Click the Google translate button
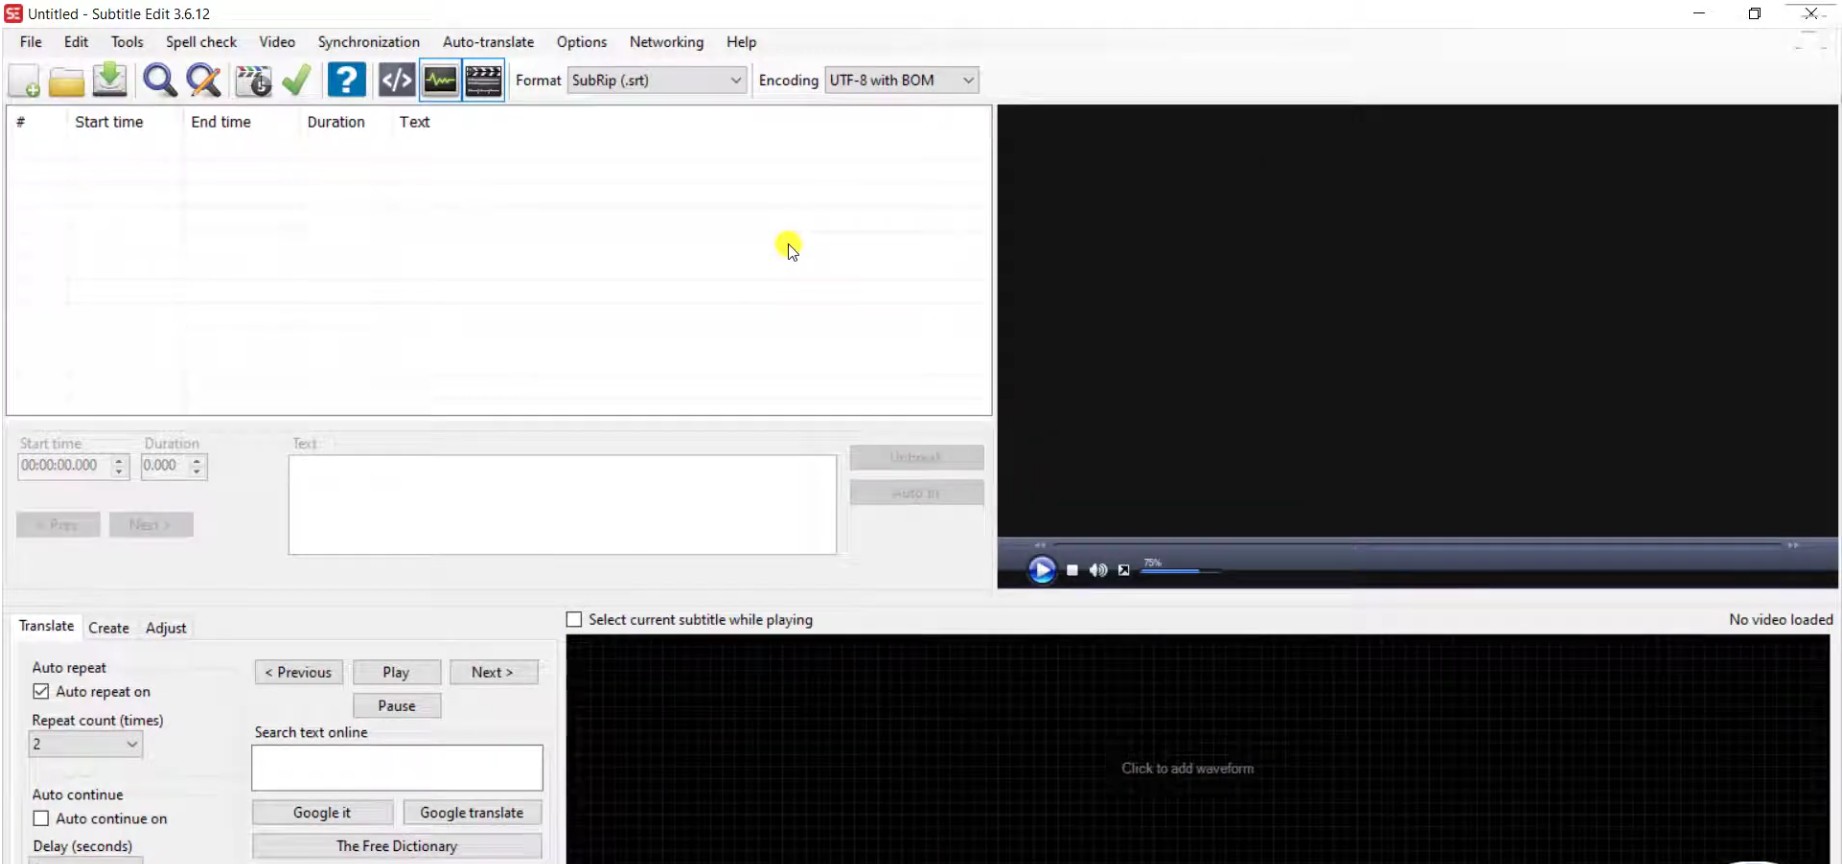1842x864 pixels. coord(471,813)
